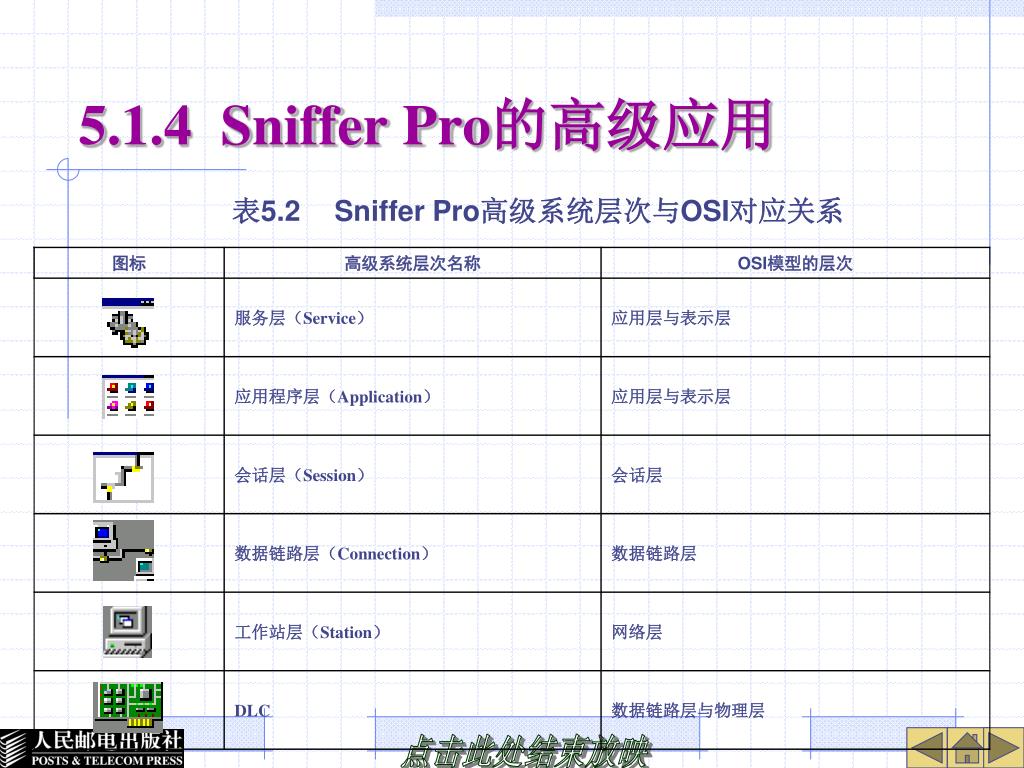Click the DLC green circuit board icon
This screenshot has height=768, width=1024.
click(x=128, y=707)
